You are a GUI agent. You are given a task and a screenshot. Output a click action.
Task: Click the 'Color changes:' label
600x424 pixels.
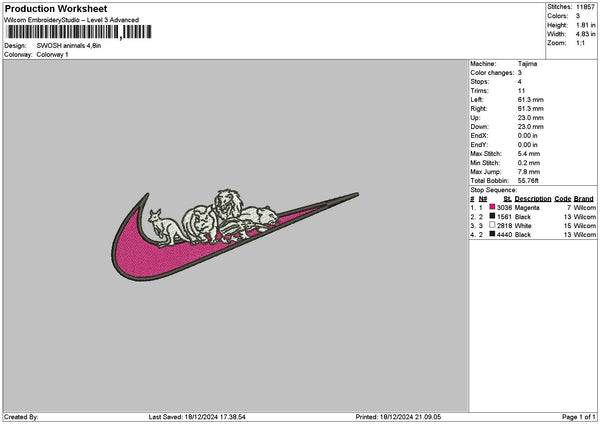(x=492, y=73)
